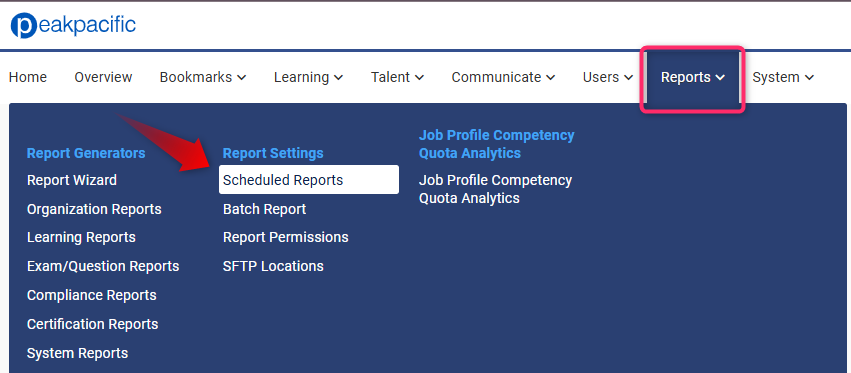The height and width of the screenshot is (373, 851).
Task: Go to the Overview page
Action: point(103,77)
